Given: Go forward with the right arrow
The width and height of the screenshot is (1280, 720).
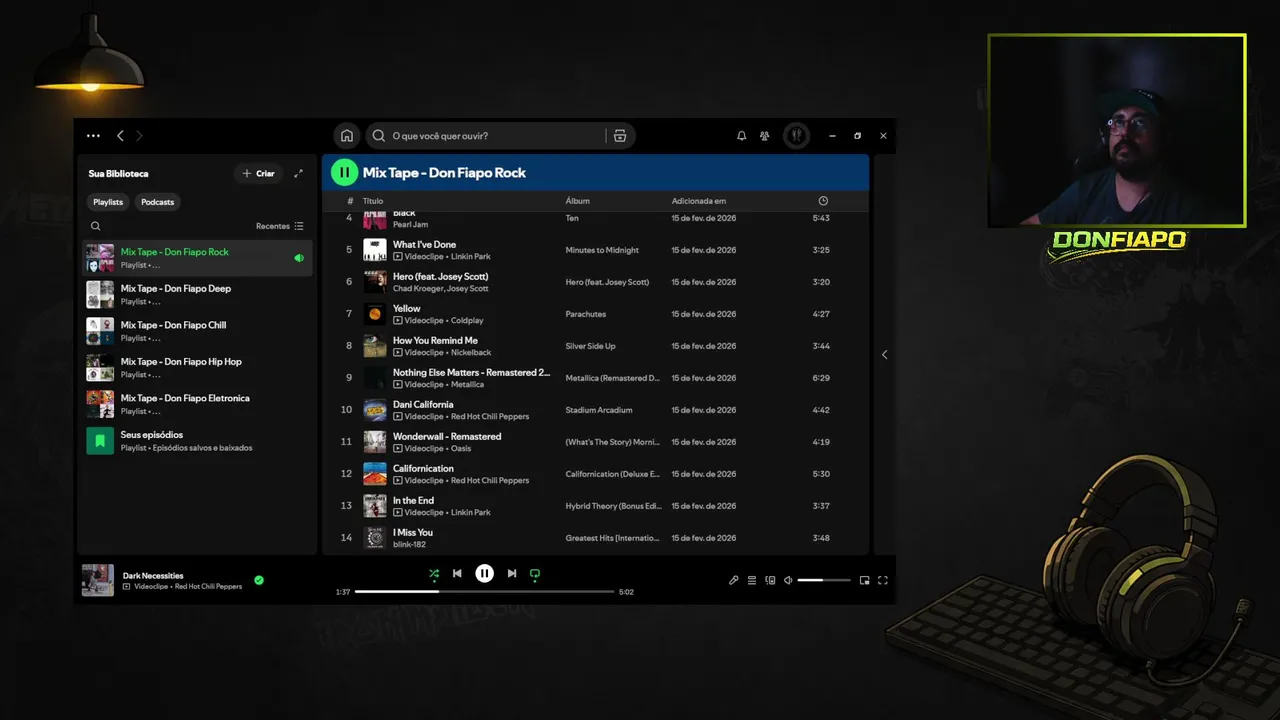Looking at the screenshot, I should point(139,136).
